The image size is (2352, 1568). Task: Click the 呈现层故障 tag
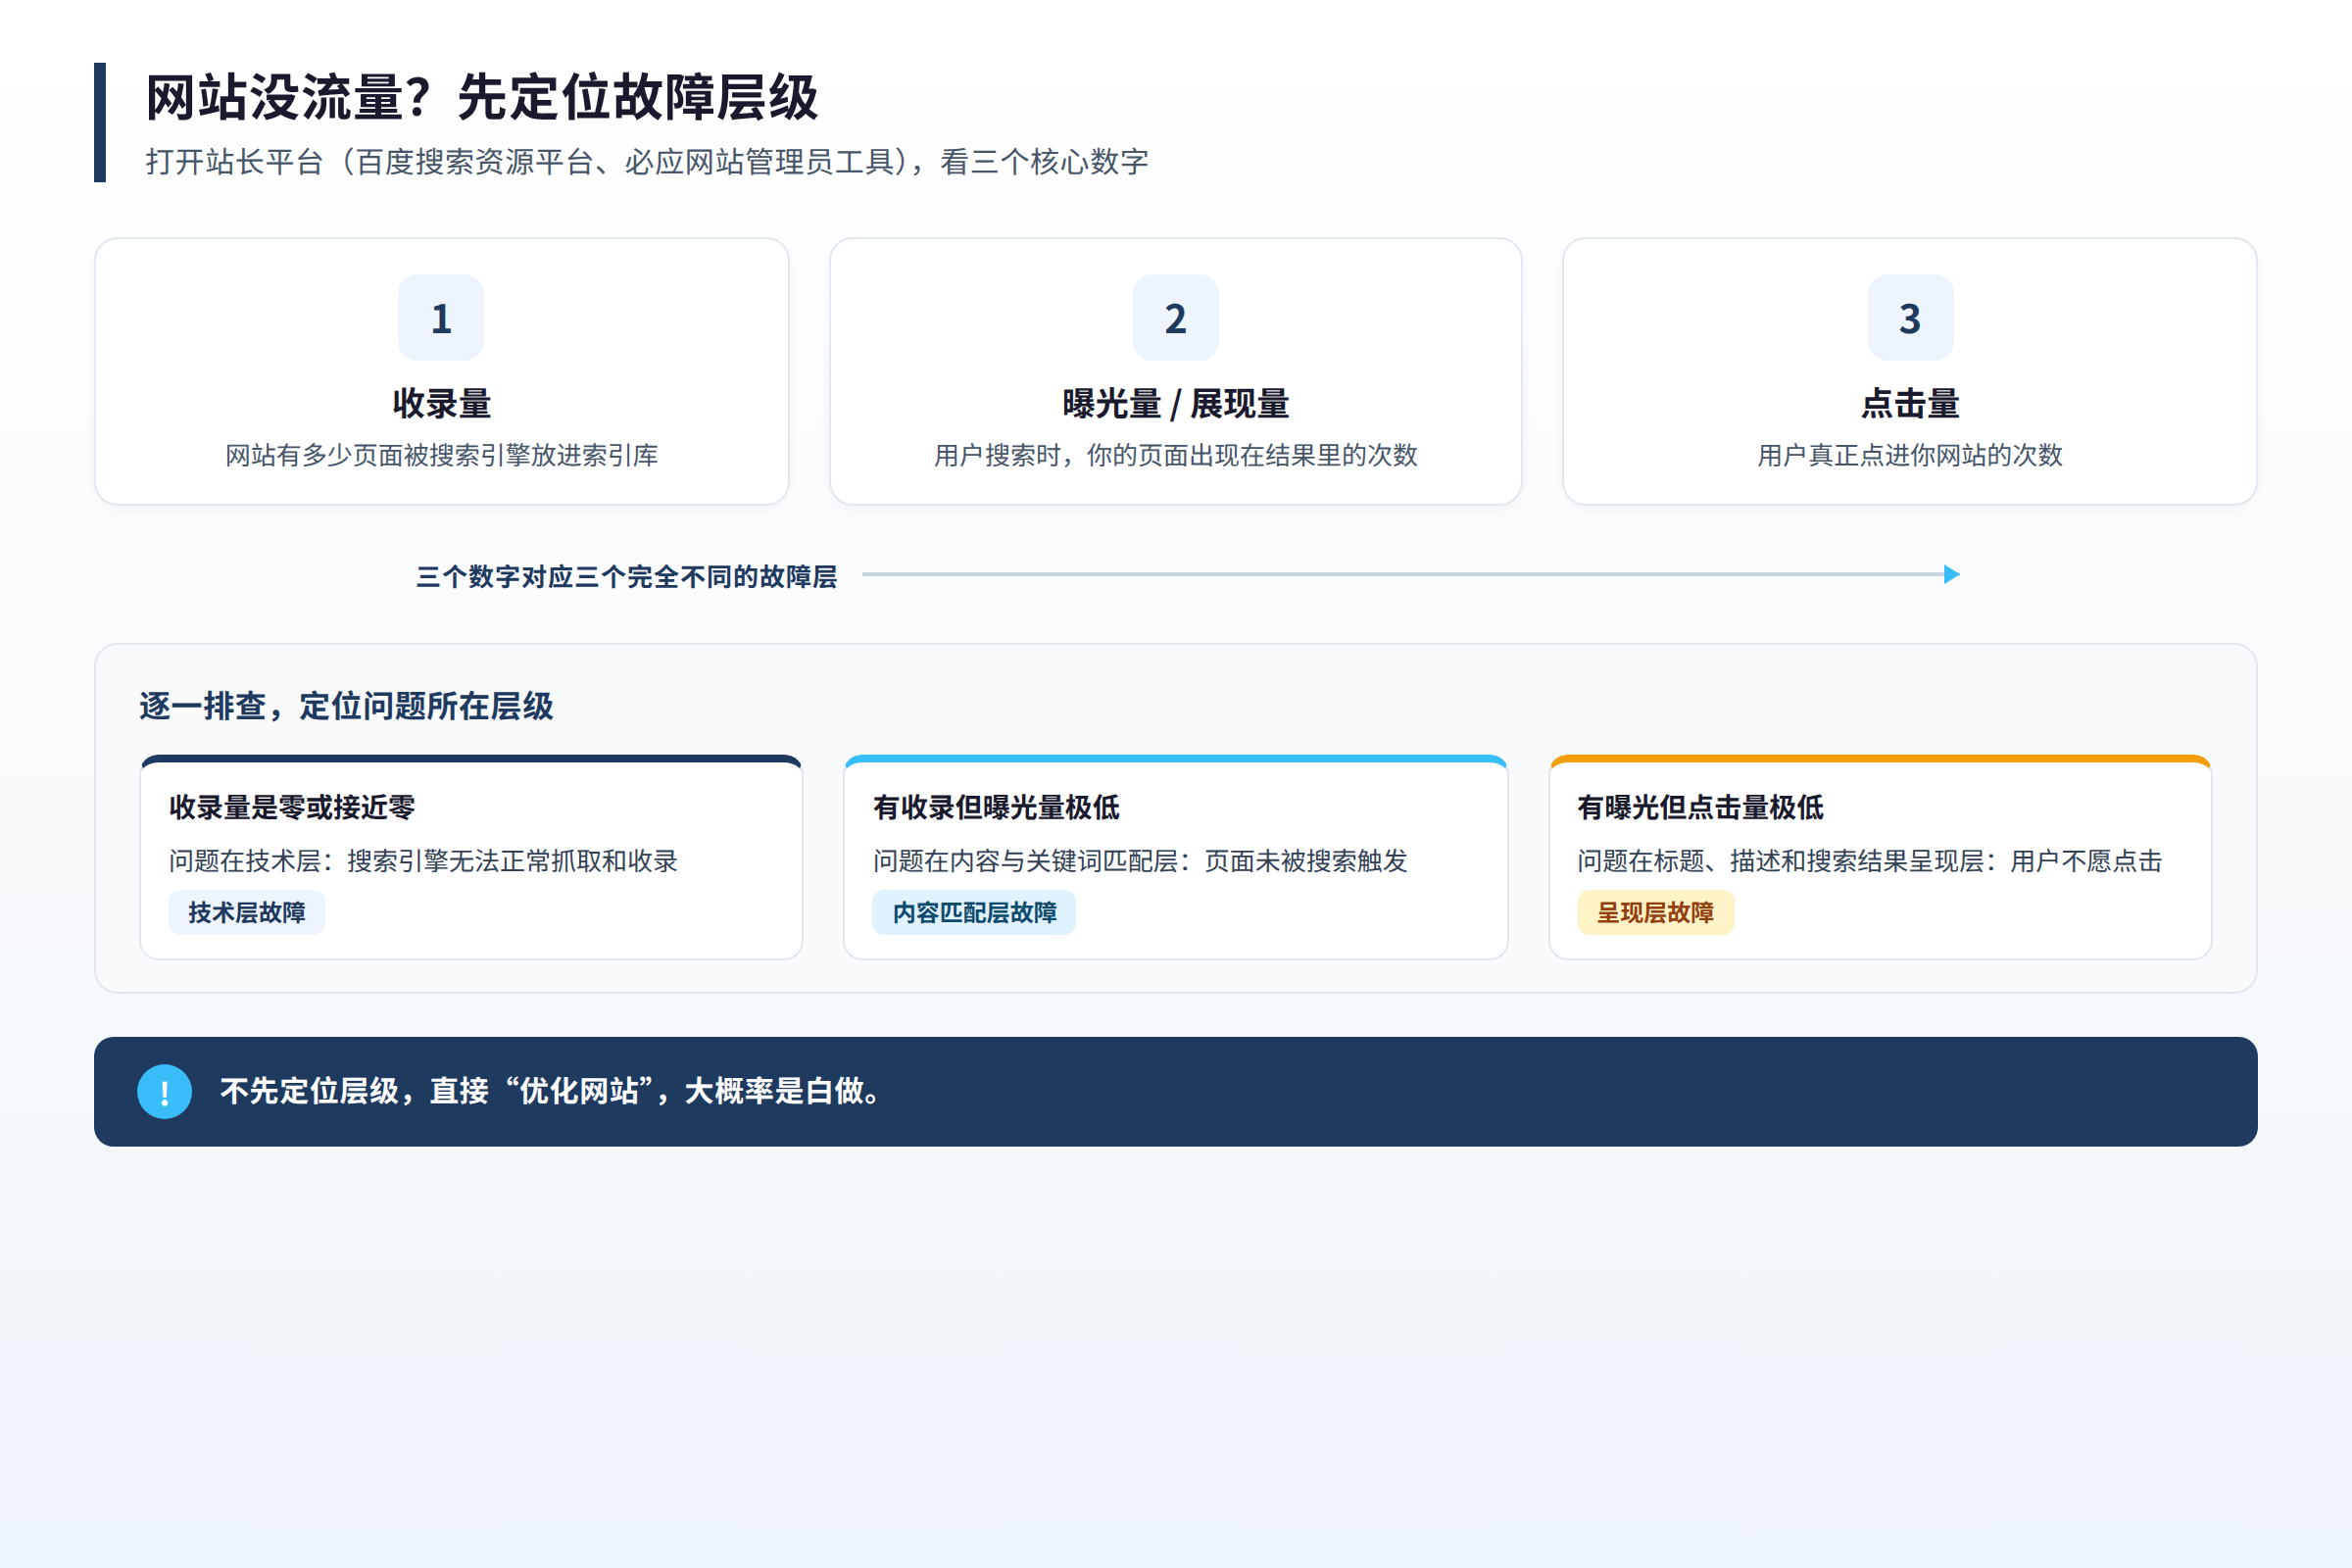pyautogui.click(x=1655, y=912)
